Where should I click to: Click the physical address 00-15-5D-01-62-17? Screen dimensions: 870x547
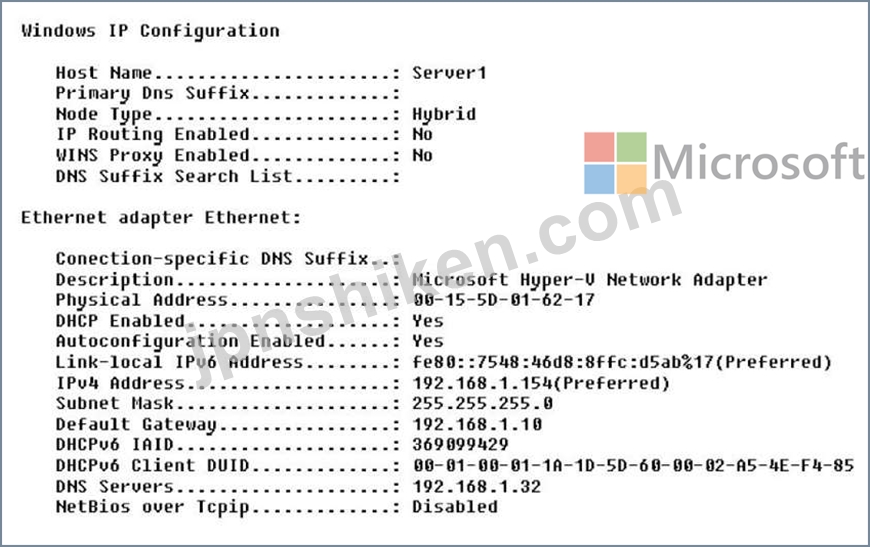coord(504,300)
